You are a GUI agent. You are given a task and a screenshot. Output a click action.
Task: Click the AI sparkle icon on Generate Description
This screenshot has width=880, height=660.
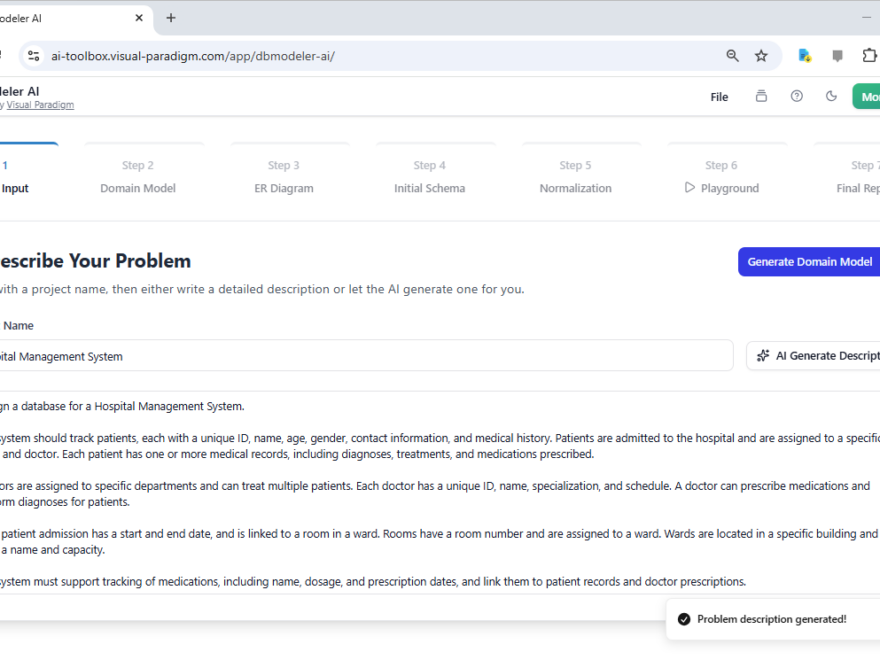(x=763, y=355)
